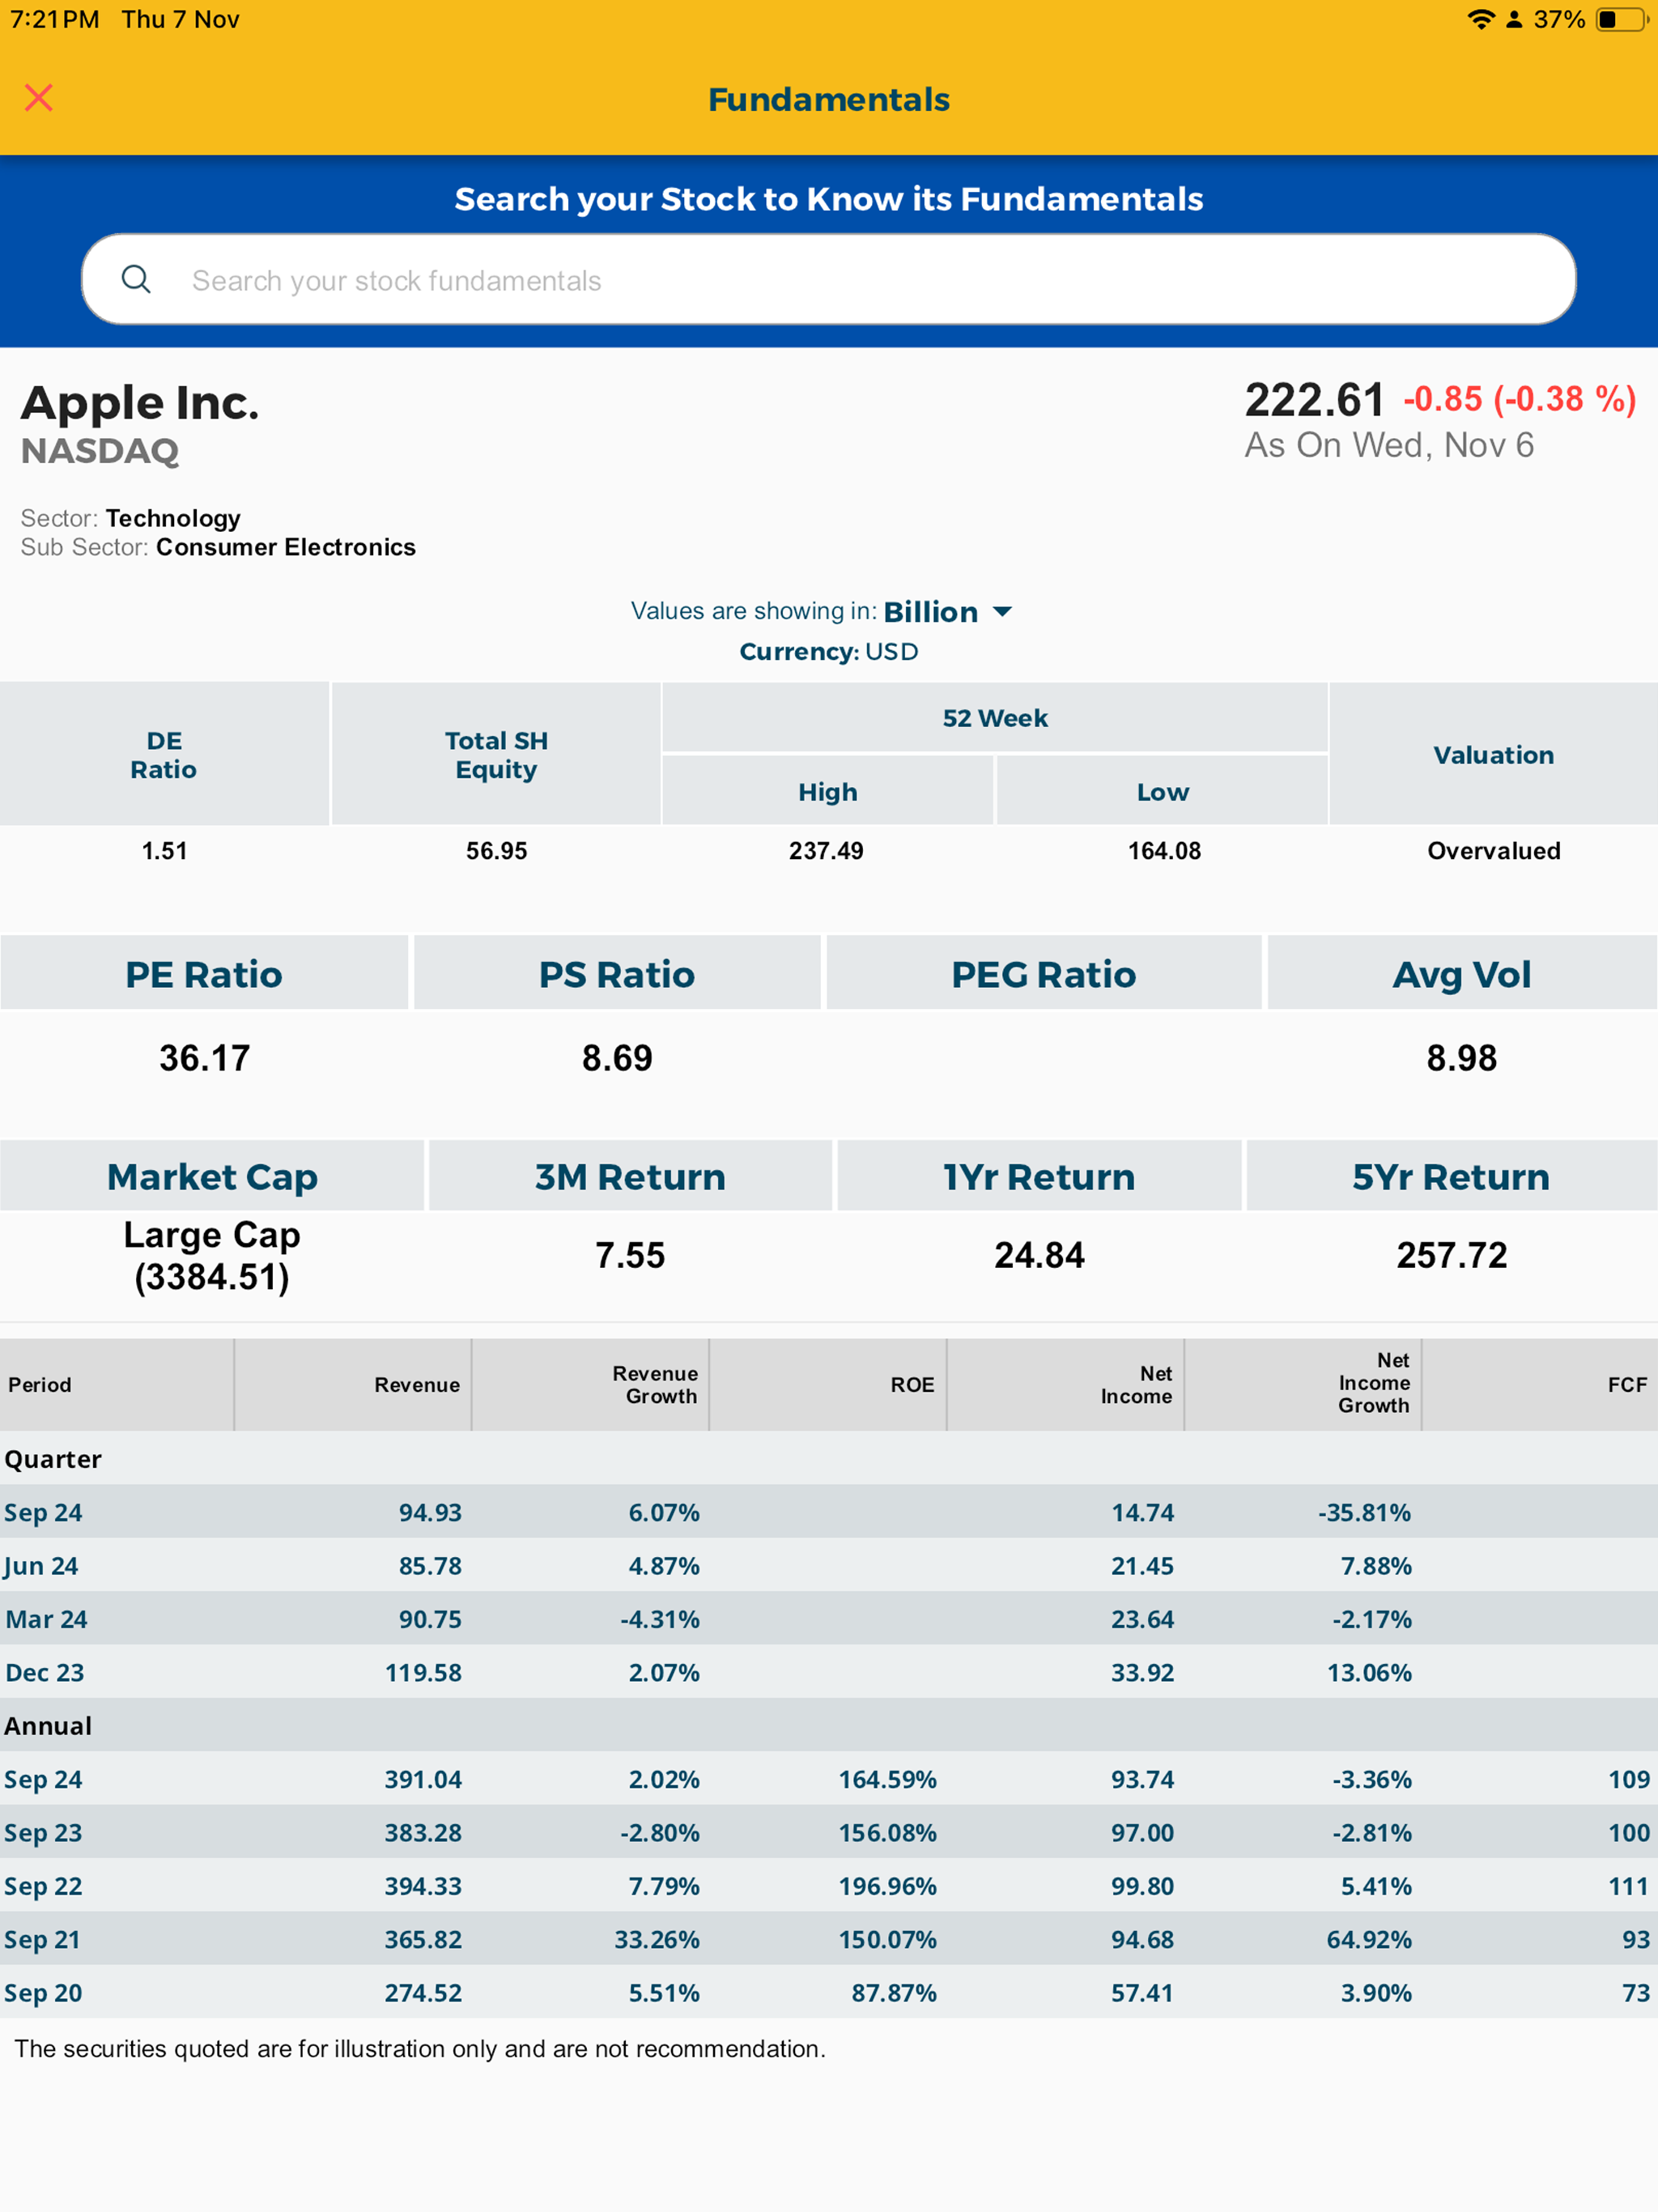Select the Apple Inc. company name
The height and width of the screenshot is (2212, 1658).
click(140, 403)
